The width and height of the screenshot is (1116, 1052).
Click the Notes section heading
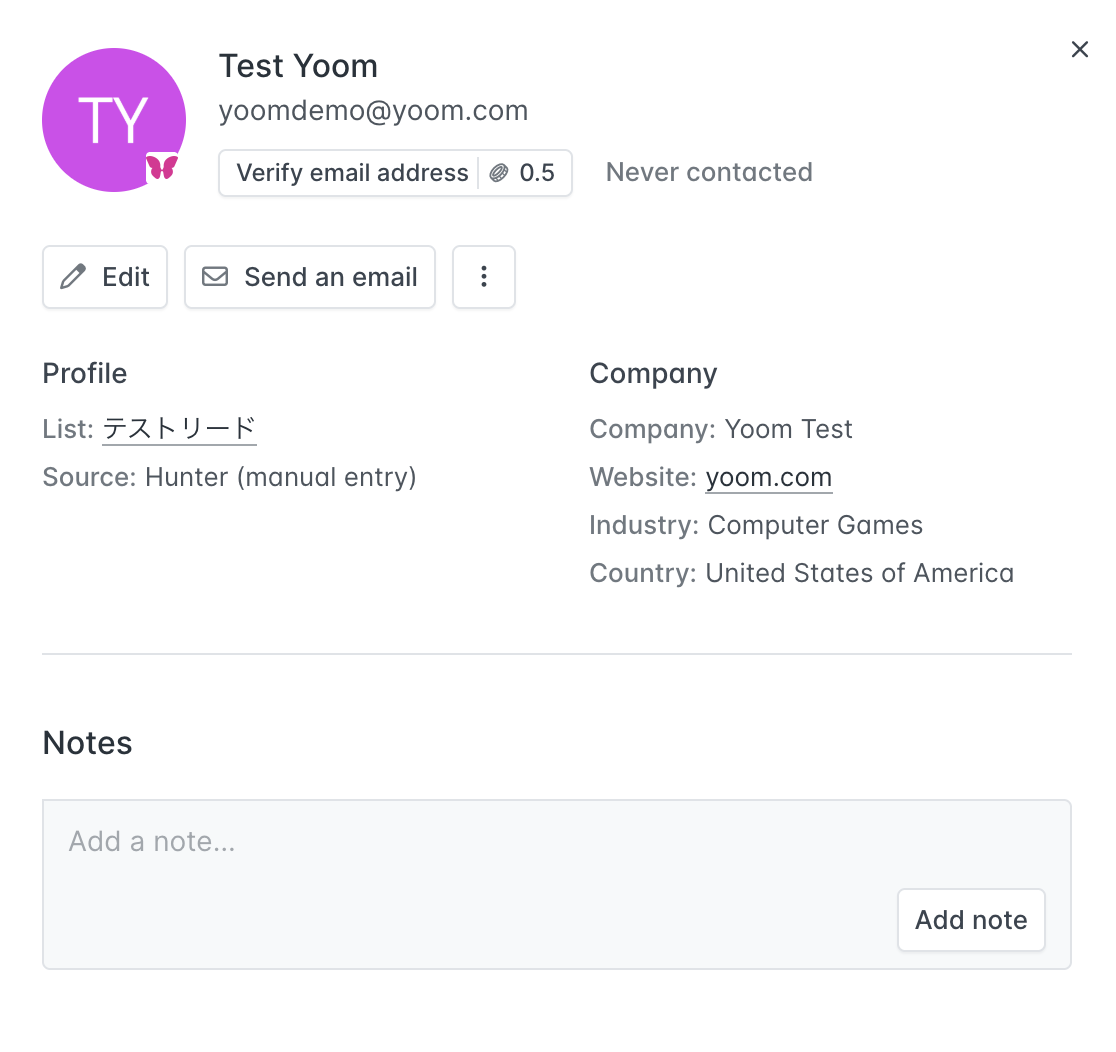click(87, 743)
